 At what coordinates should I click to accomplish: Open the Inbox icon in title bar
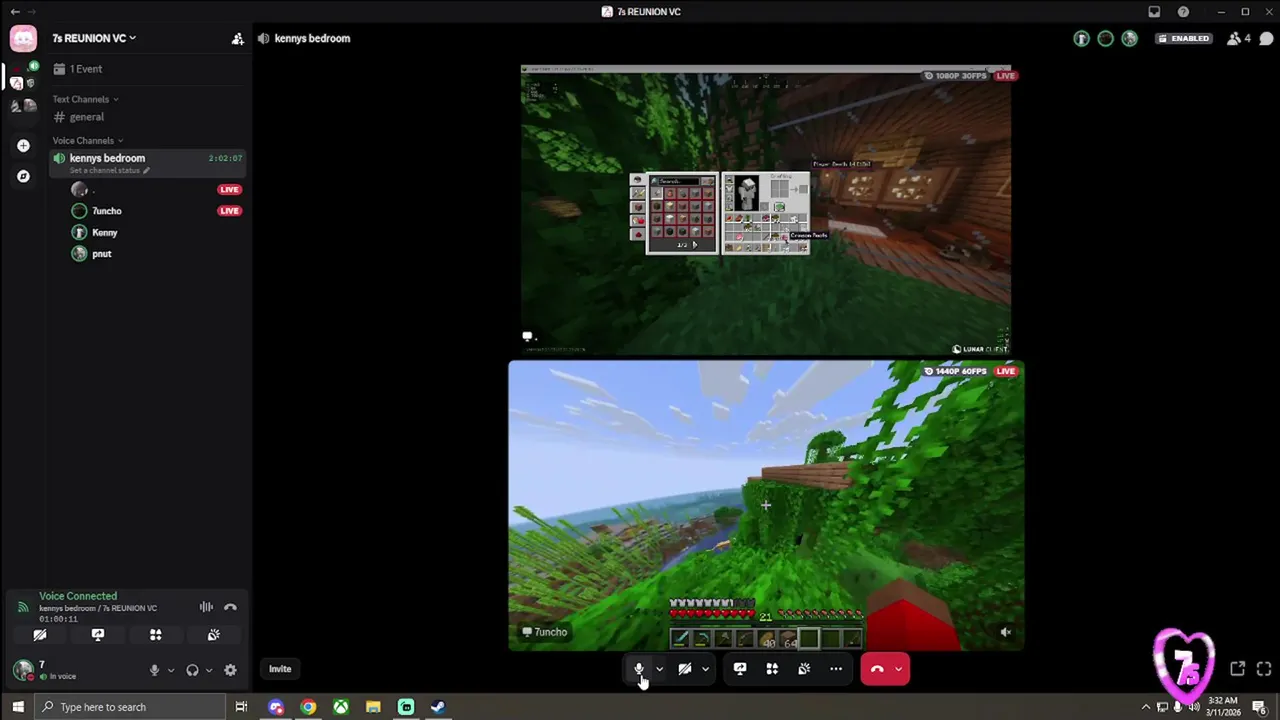(1154, 12)
